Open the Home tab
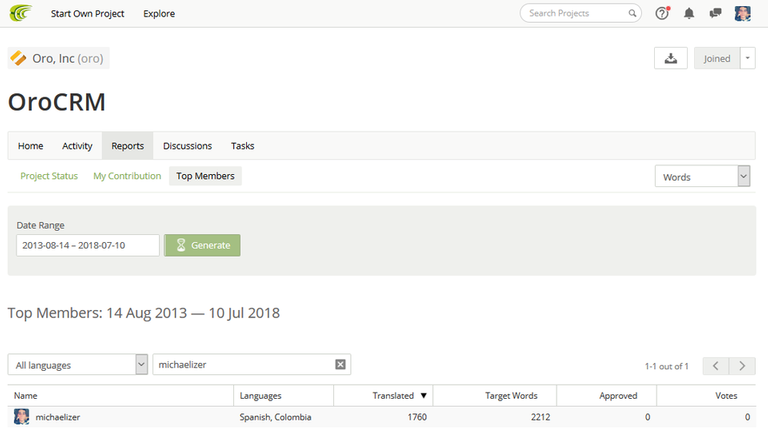The height and width of the screenshot is (438, 768). coord(30,146)
